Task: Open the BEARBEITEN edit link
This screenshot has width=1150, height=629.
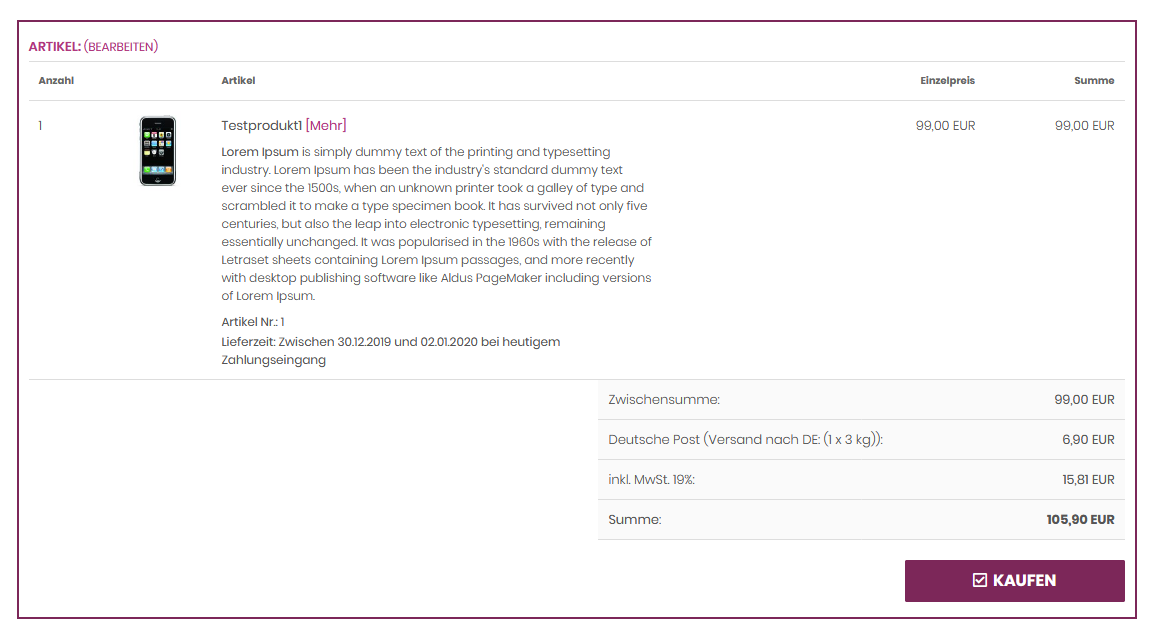Action: tap(121, 46)
